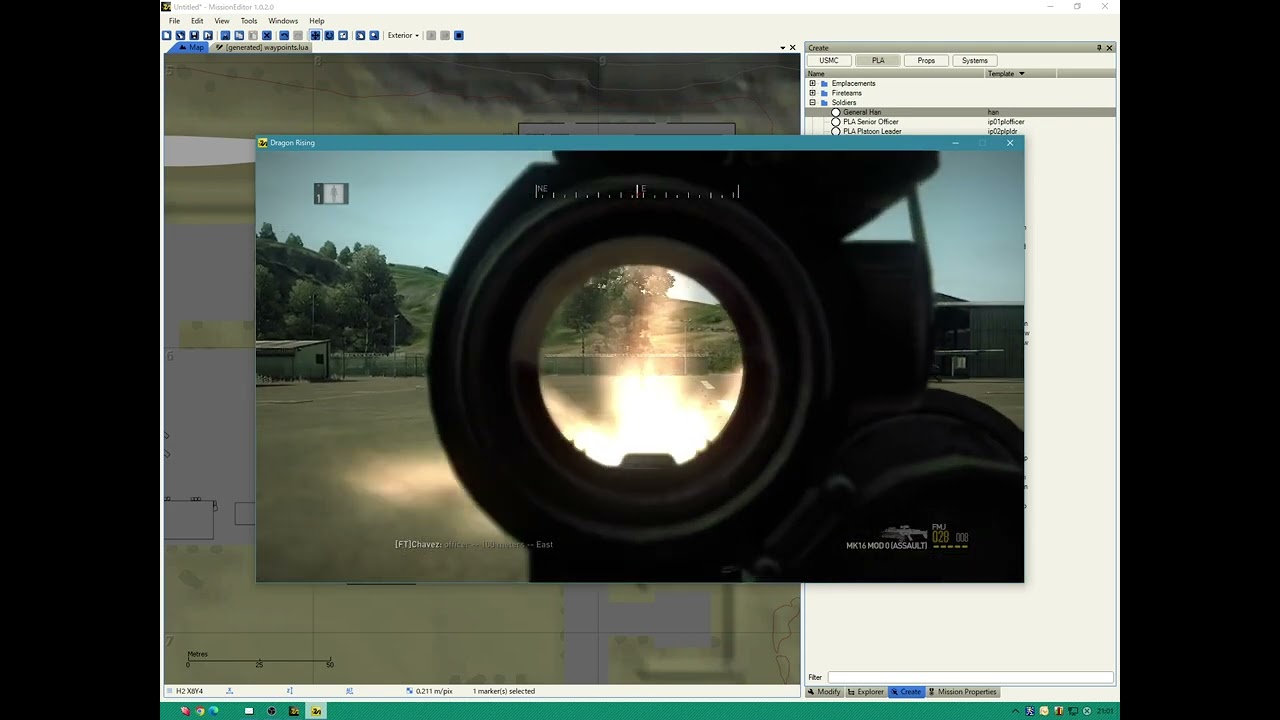Click the Stop mission square icon
This screenshot has height=720, width=1280.
coord(459,35)
